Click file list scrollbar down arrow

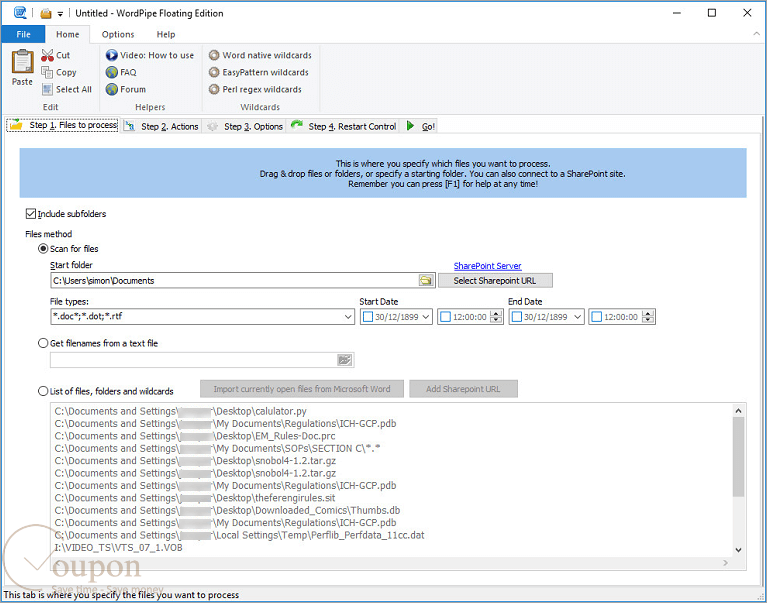(738, 550)
